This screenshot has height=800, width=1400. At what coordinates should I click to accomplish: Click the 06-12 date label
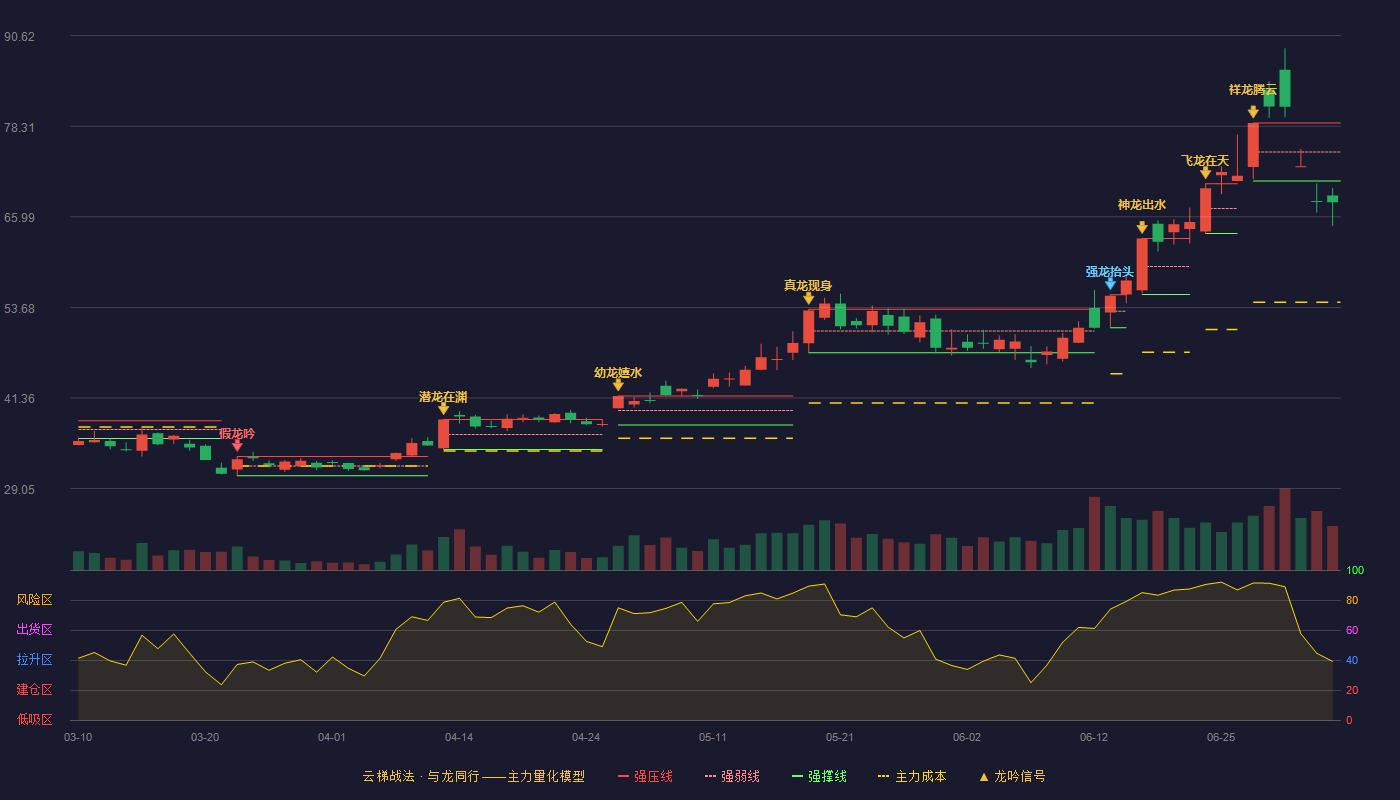(x=1094, y=737)
